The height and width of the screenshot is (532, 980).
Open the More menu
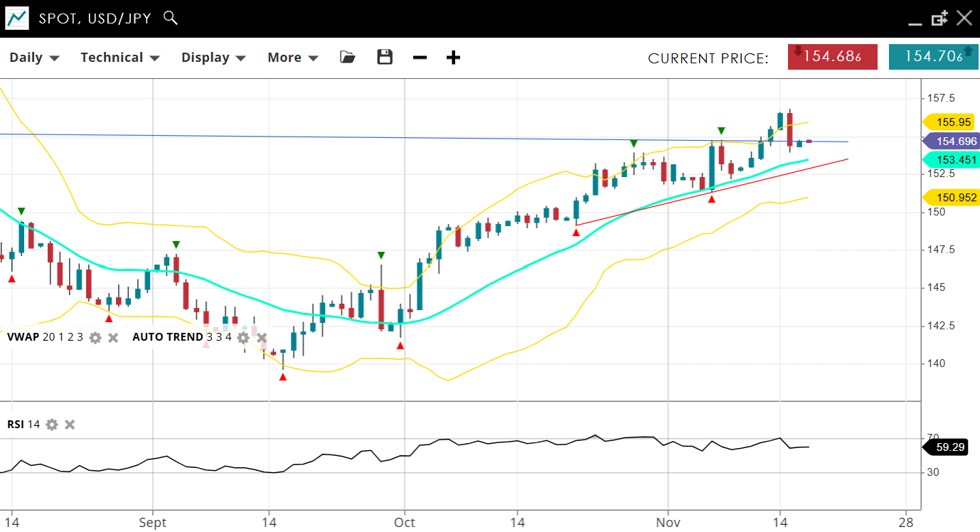292,57
